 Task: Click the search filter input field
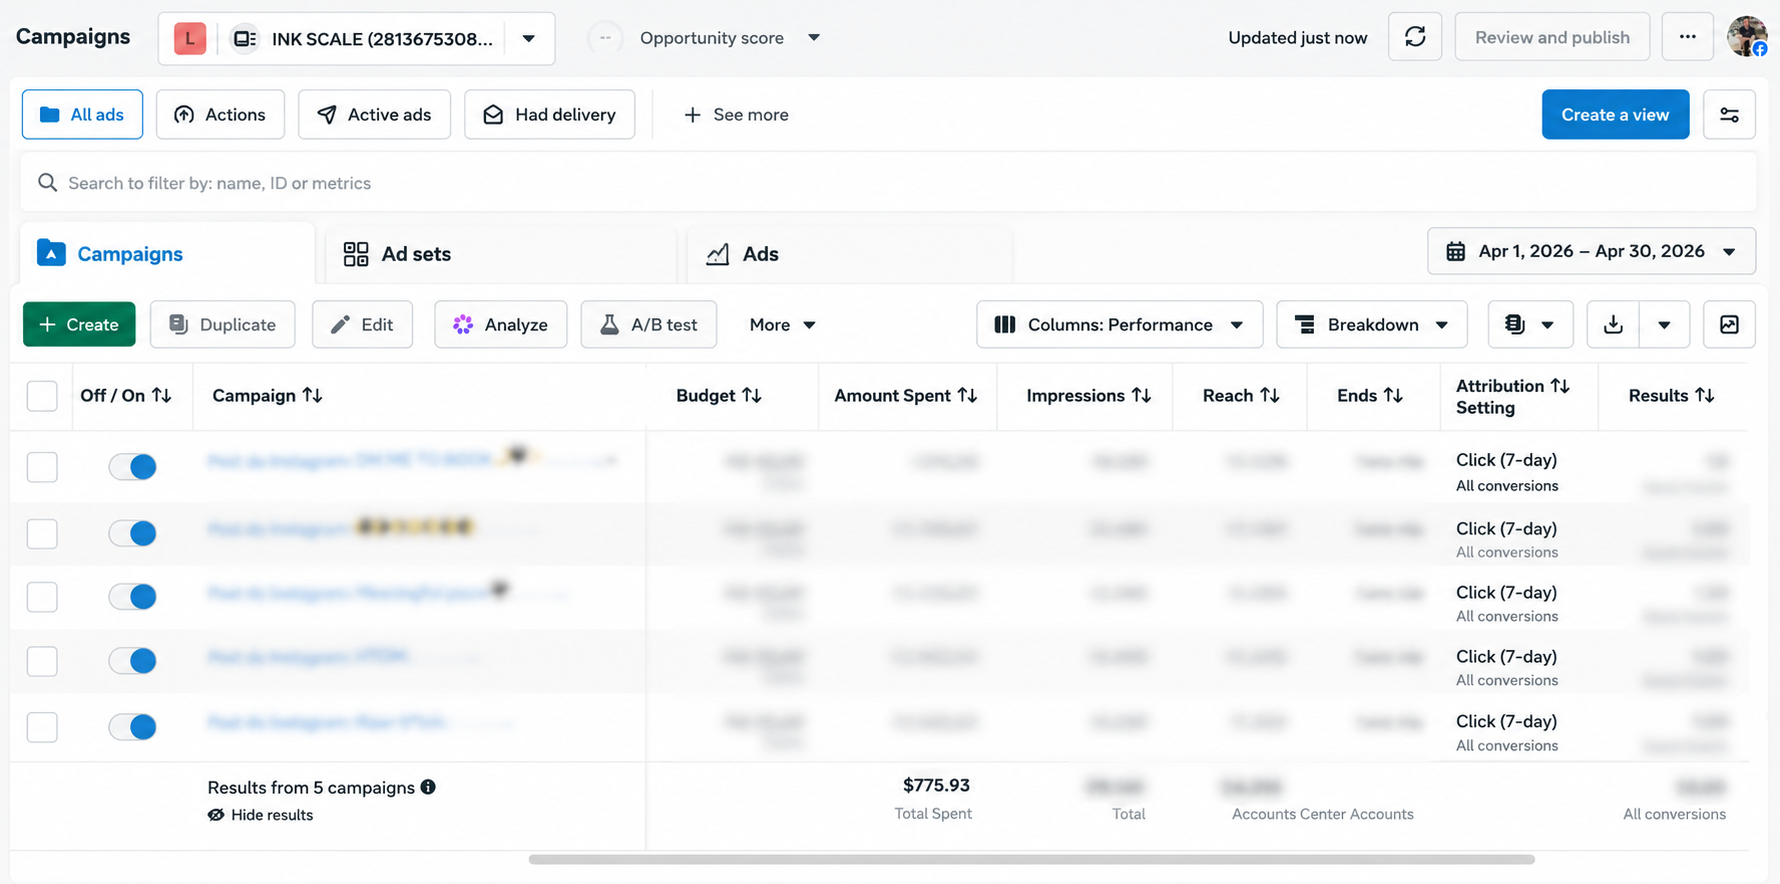coord(888,183)
